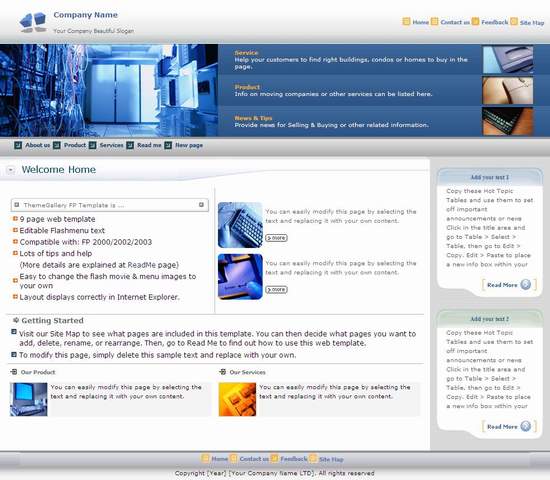Open the Services menu item
Screen dimensions: 550x480
[111, 145]
